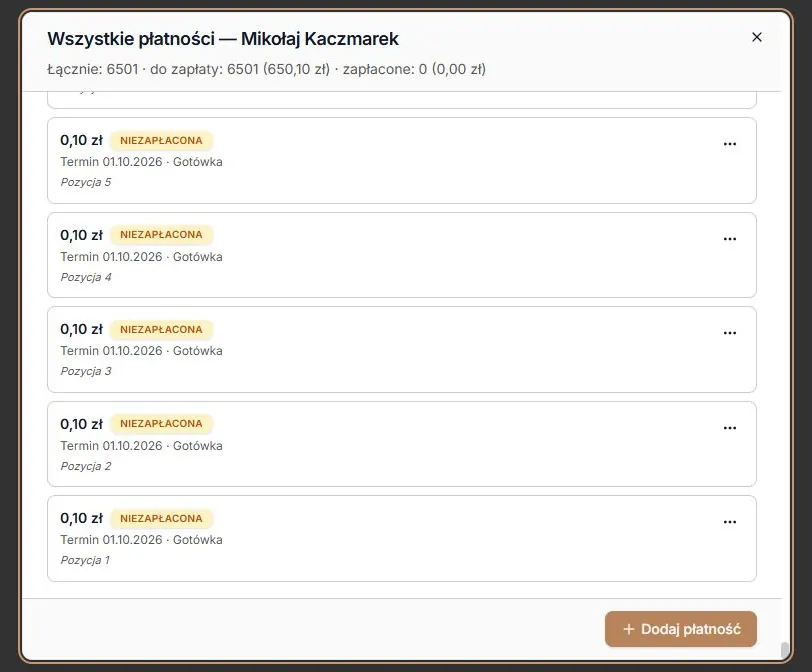Click the Pozycja 2 note text
This screenshot has width=812, height=672.
[85, 466]
